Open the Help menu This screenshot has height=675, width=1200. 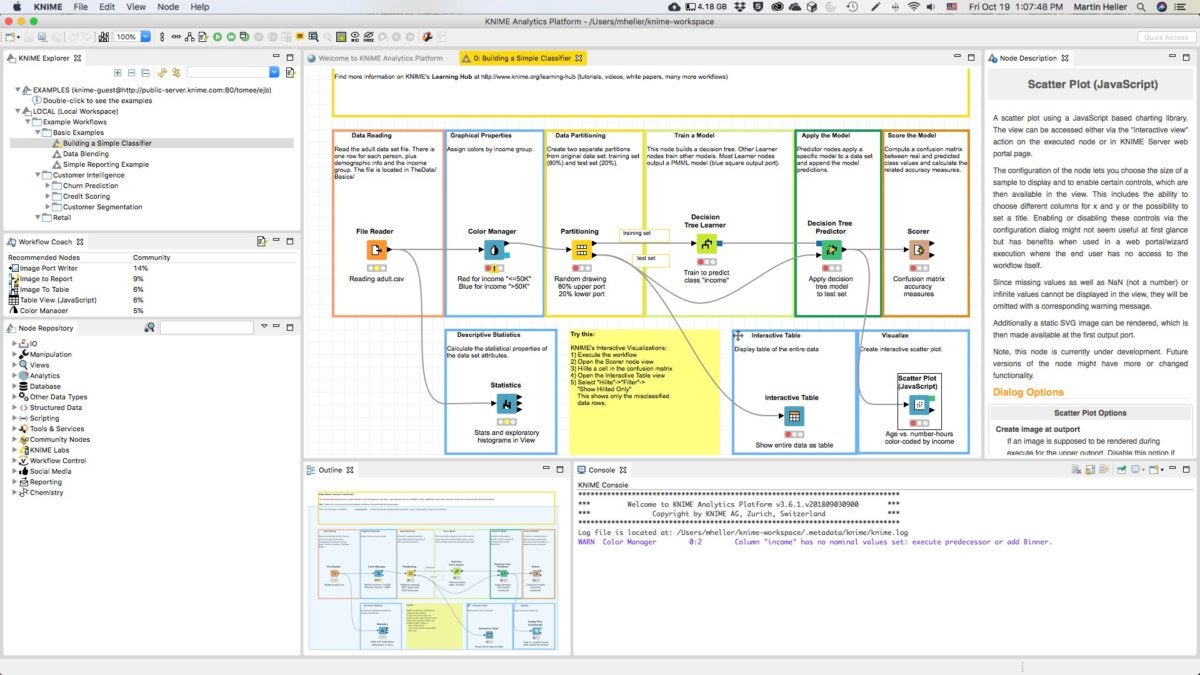200,6
